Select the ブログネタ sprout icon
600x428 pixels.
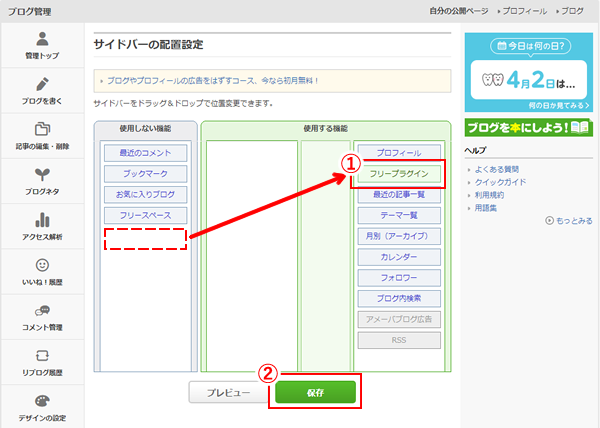pos(42,175)
